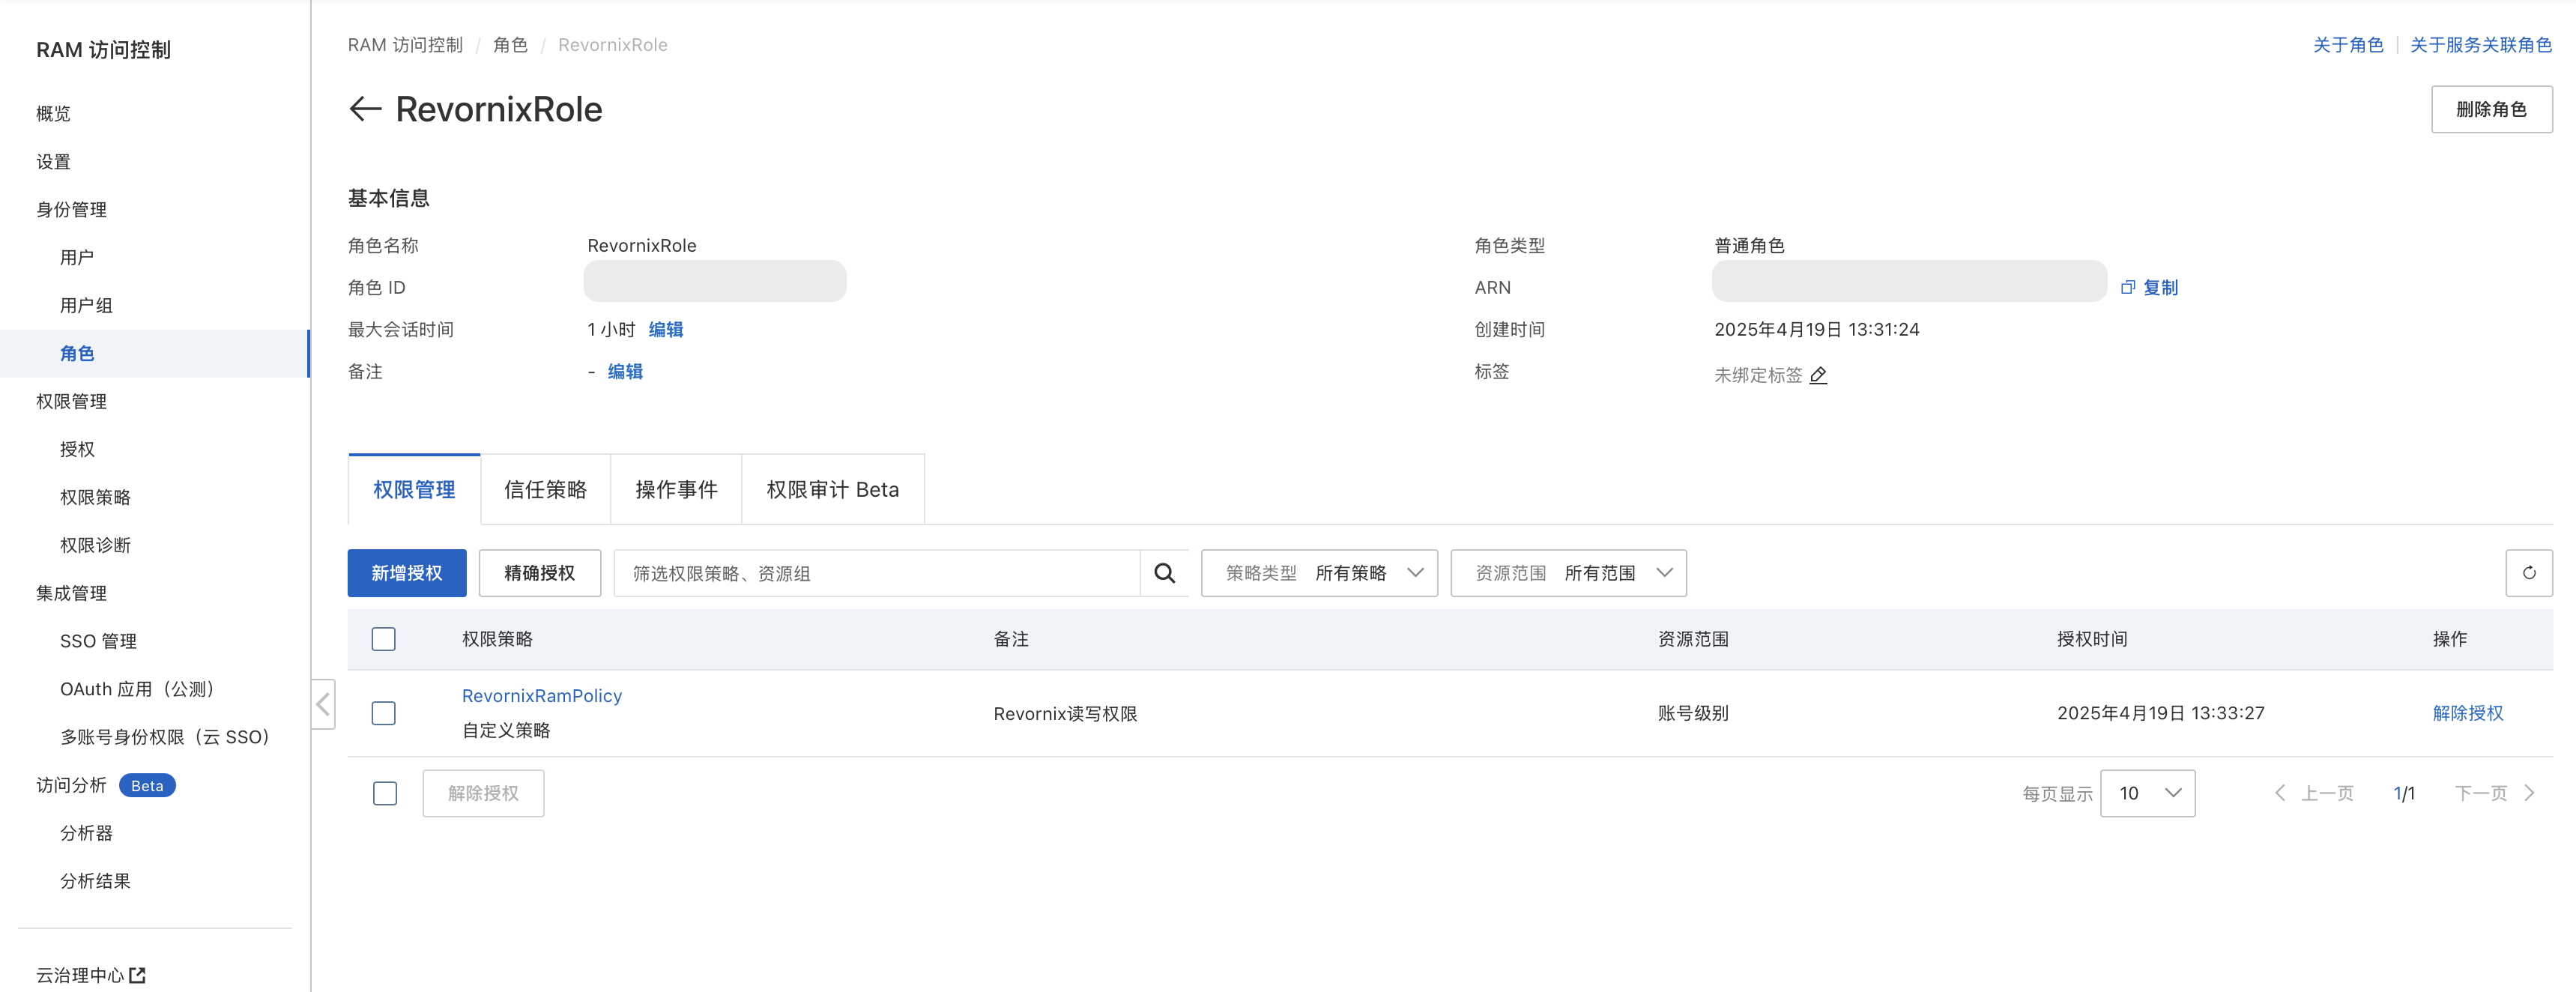This screenshot has height=992, width=2576.
Task: Go to next page arrow
Action: point(2530,793)
